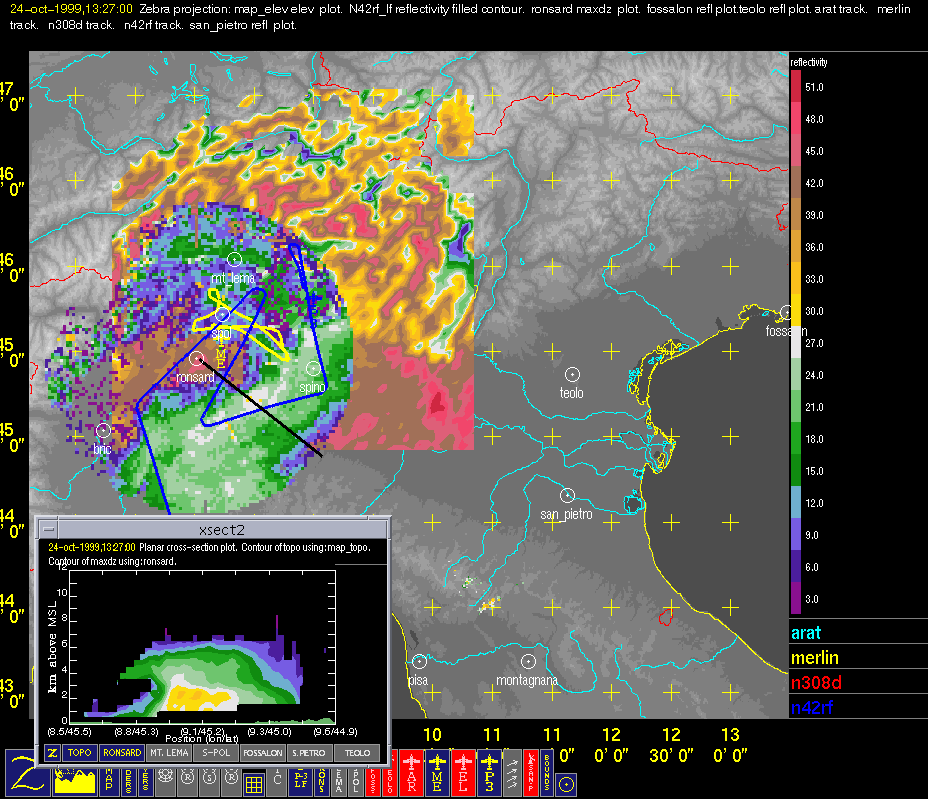Toggle TOPO in xsect2 window
Screen dimensions: 928x799
[79, 753]
